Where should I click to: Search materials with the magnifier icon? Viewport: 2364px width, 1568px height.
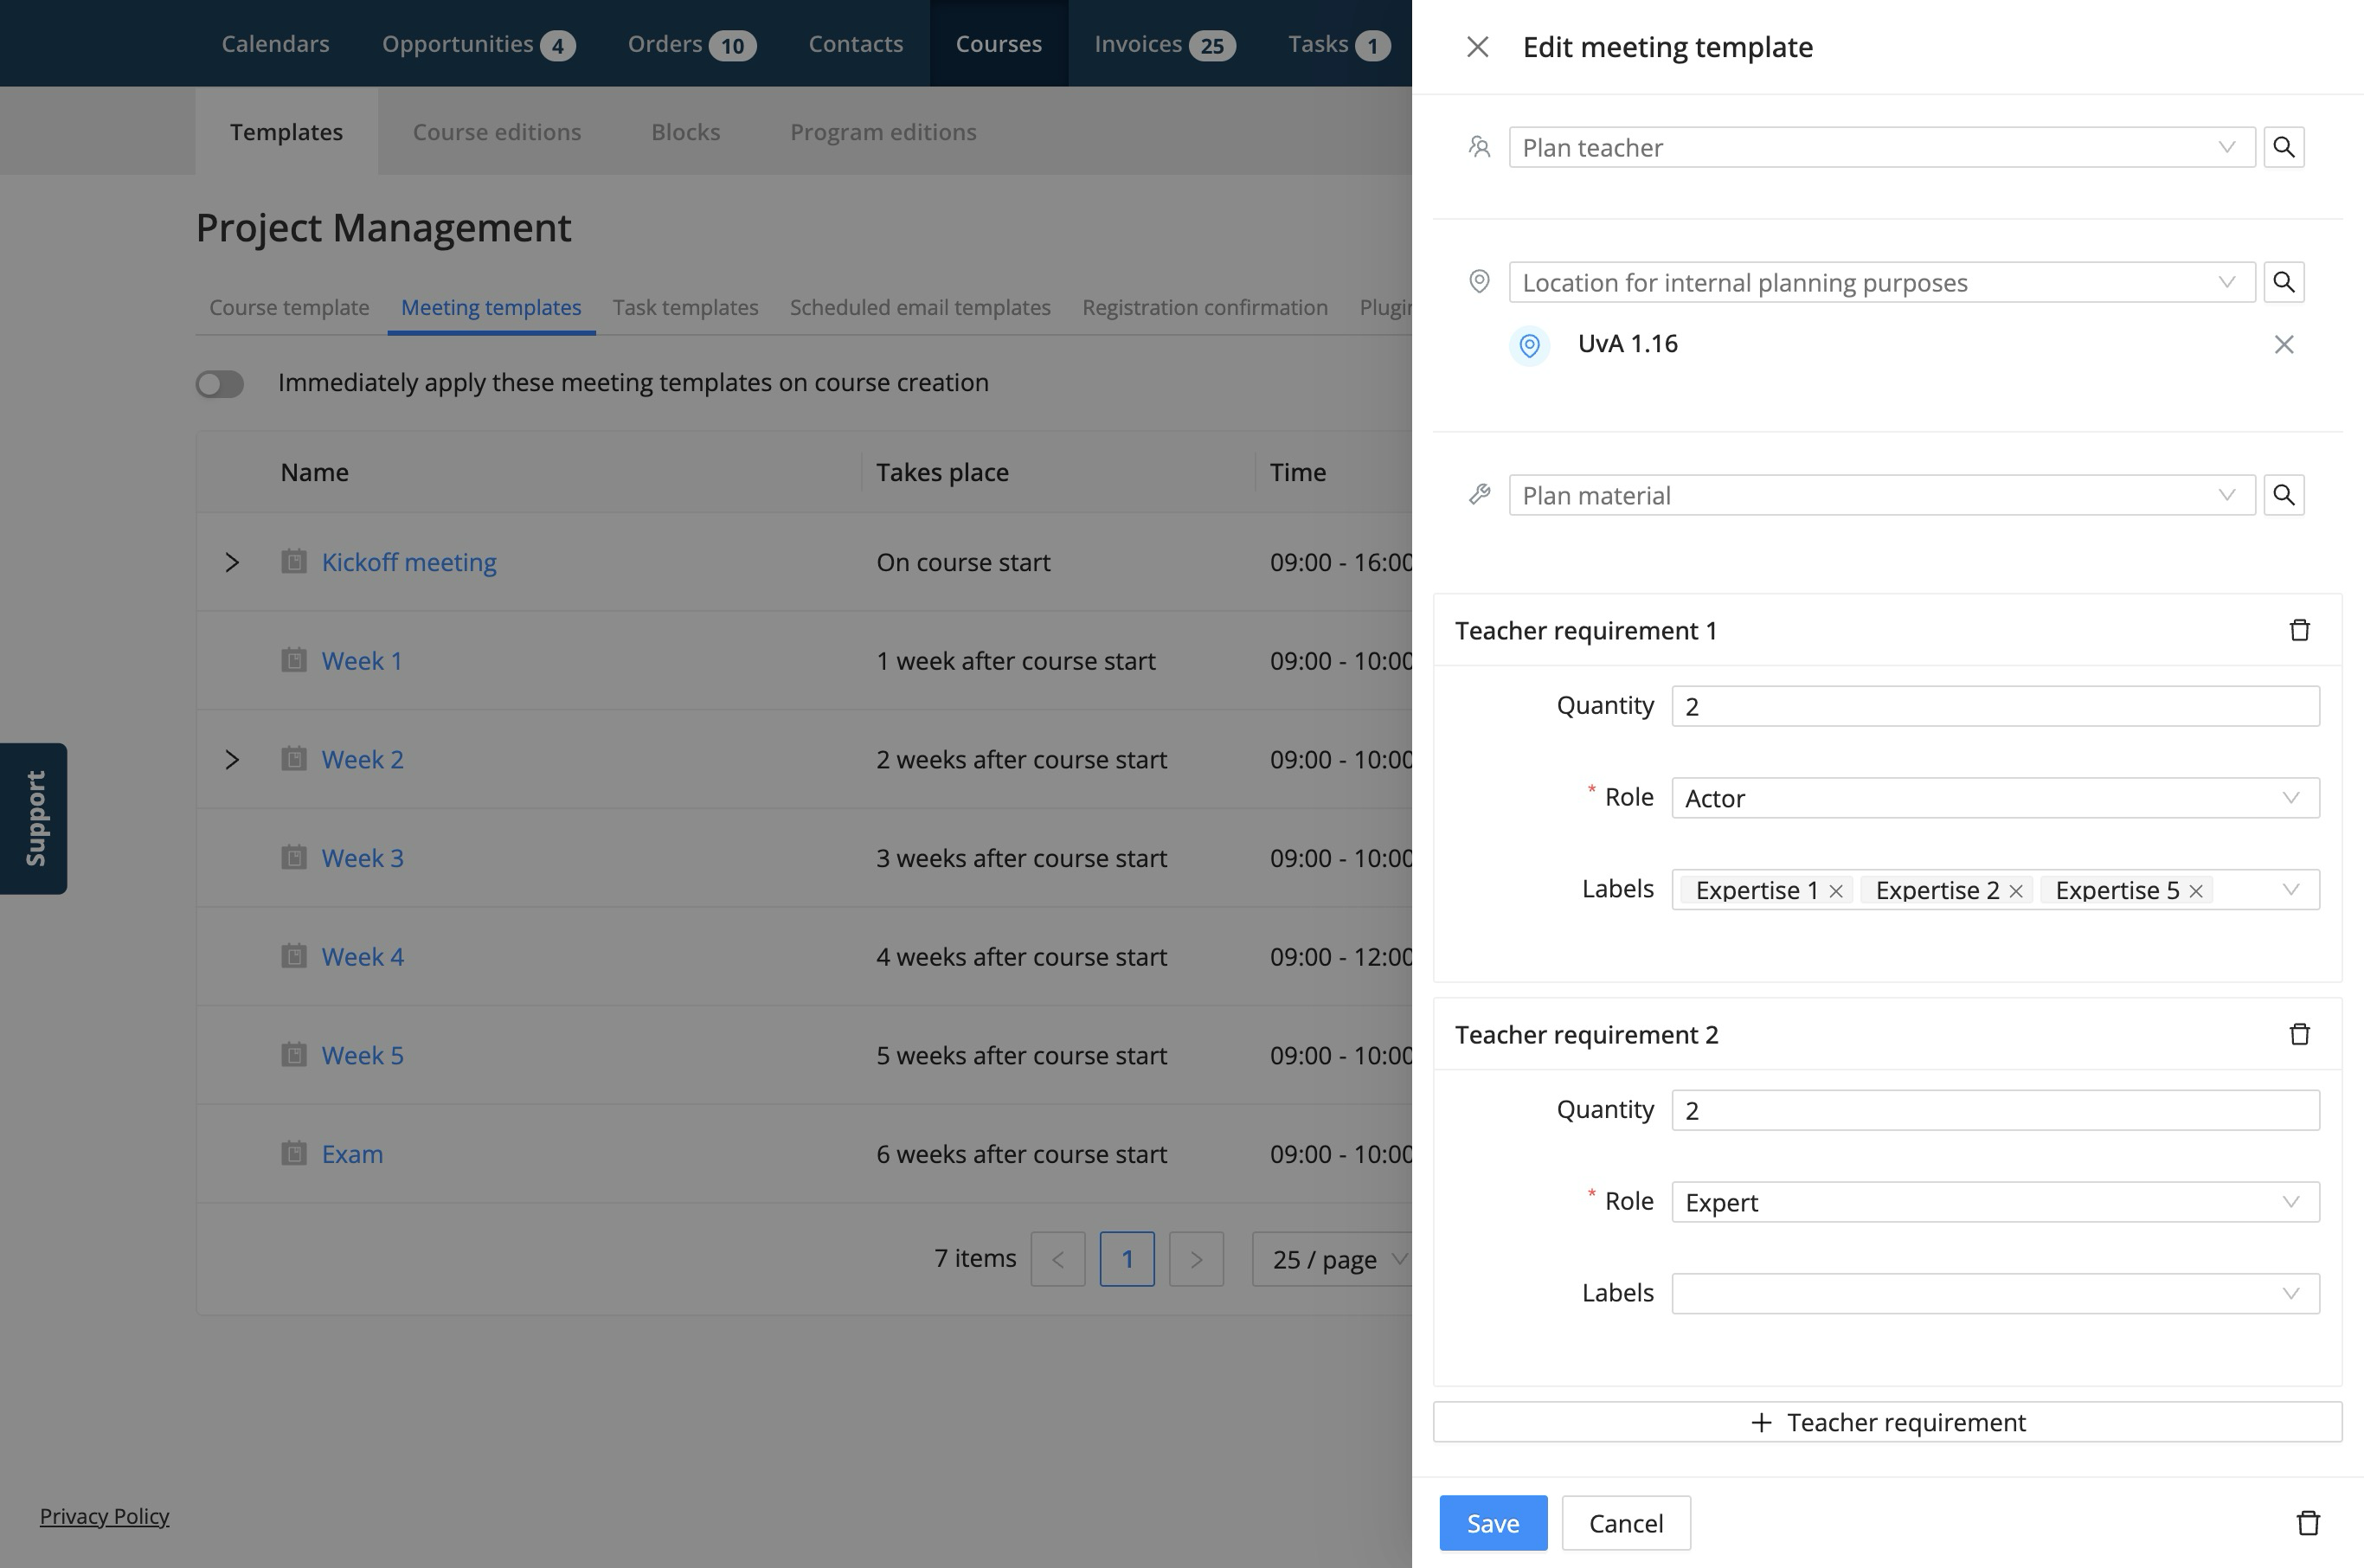[2284, 495]
